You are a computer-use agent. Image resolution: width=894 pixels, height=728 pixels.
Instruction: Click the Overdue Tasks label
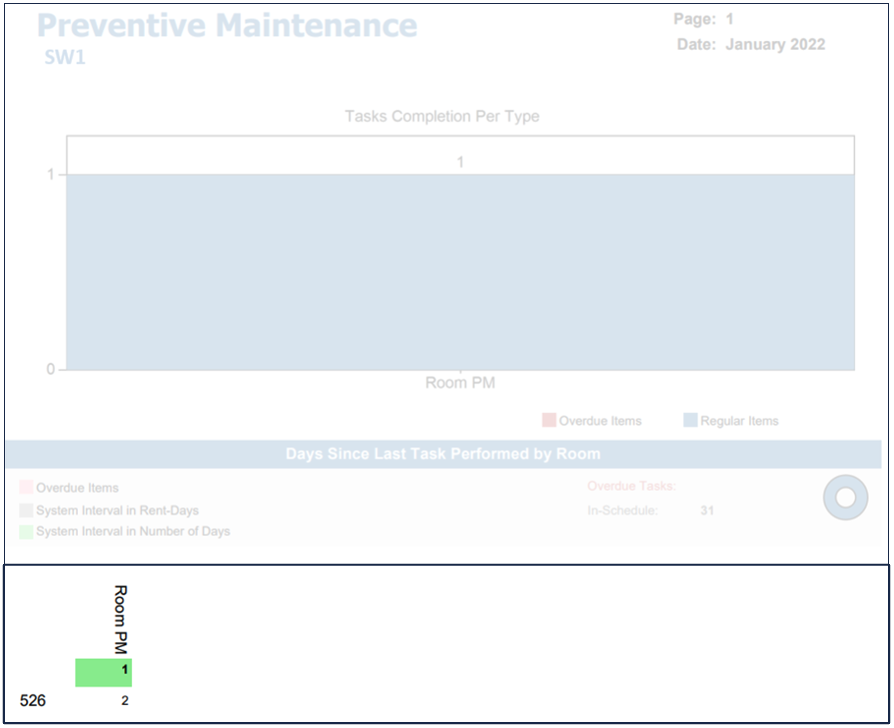click(631, 486)
